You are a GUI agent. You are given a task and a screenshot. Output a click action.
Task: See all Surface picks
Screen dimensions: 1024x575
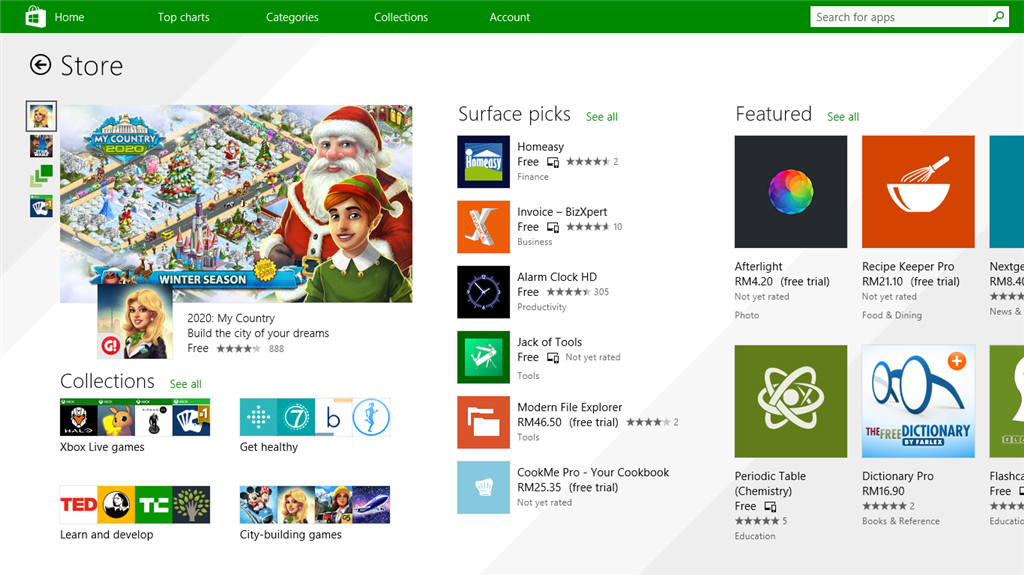pos(601,117)
